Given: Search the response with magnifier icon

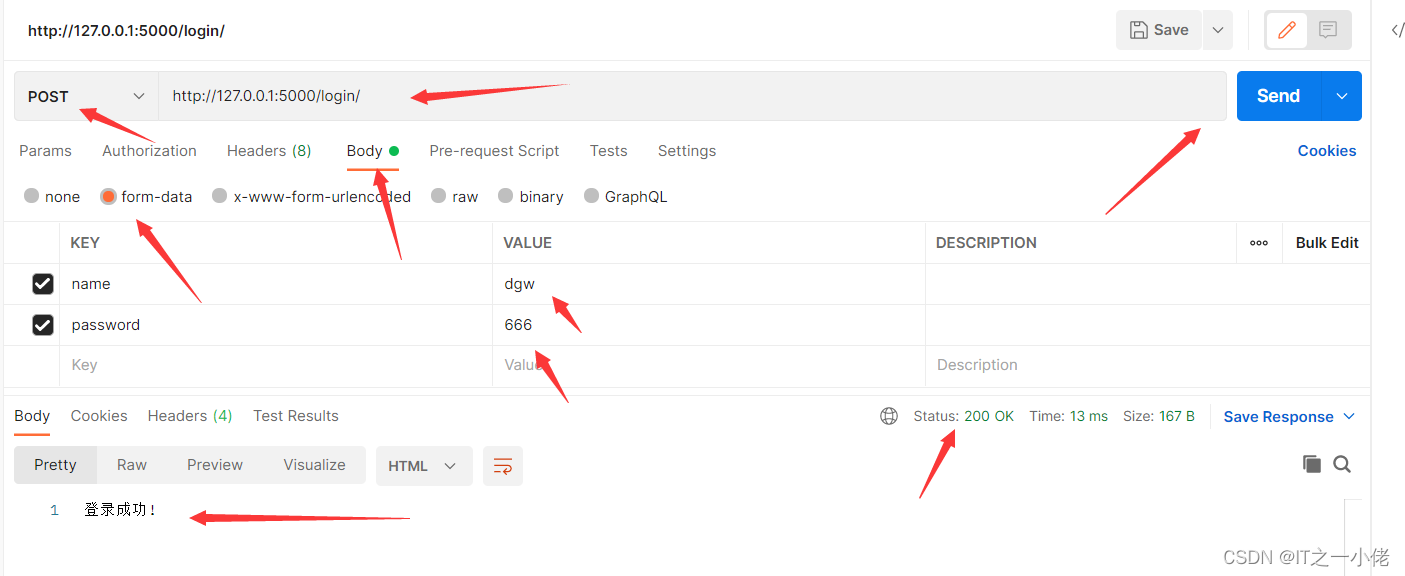Looking at the screenshot, I should [1342, 464].
